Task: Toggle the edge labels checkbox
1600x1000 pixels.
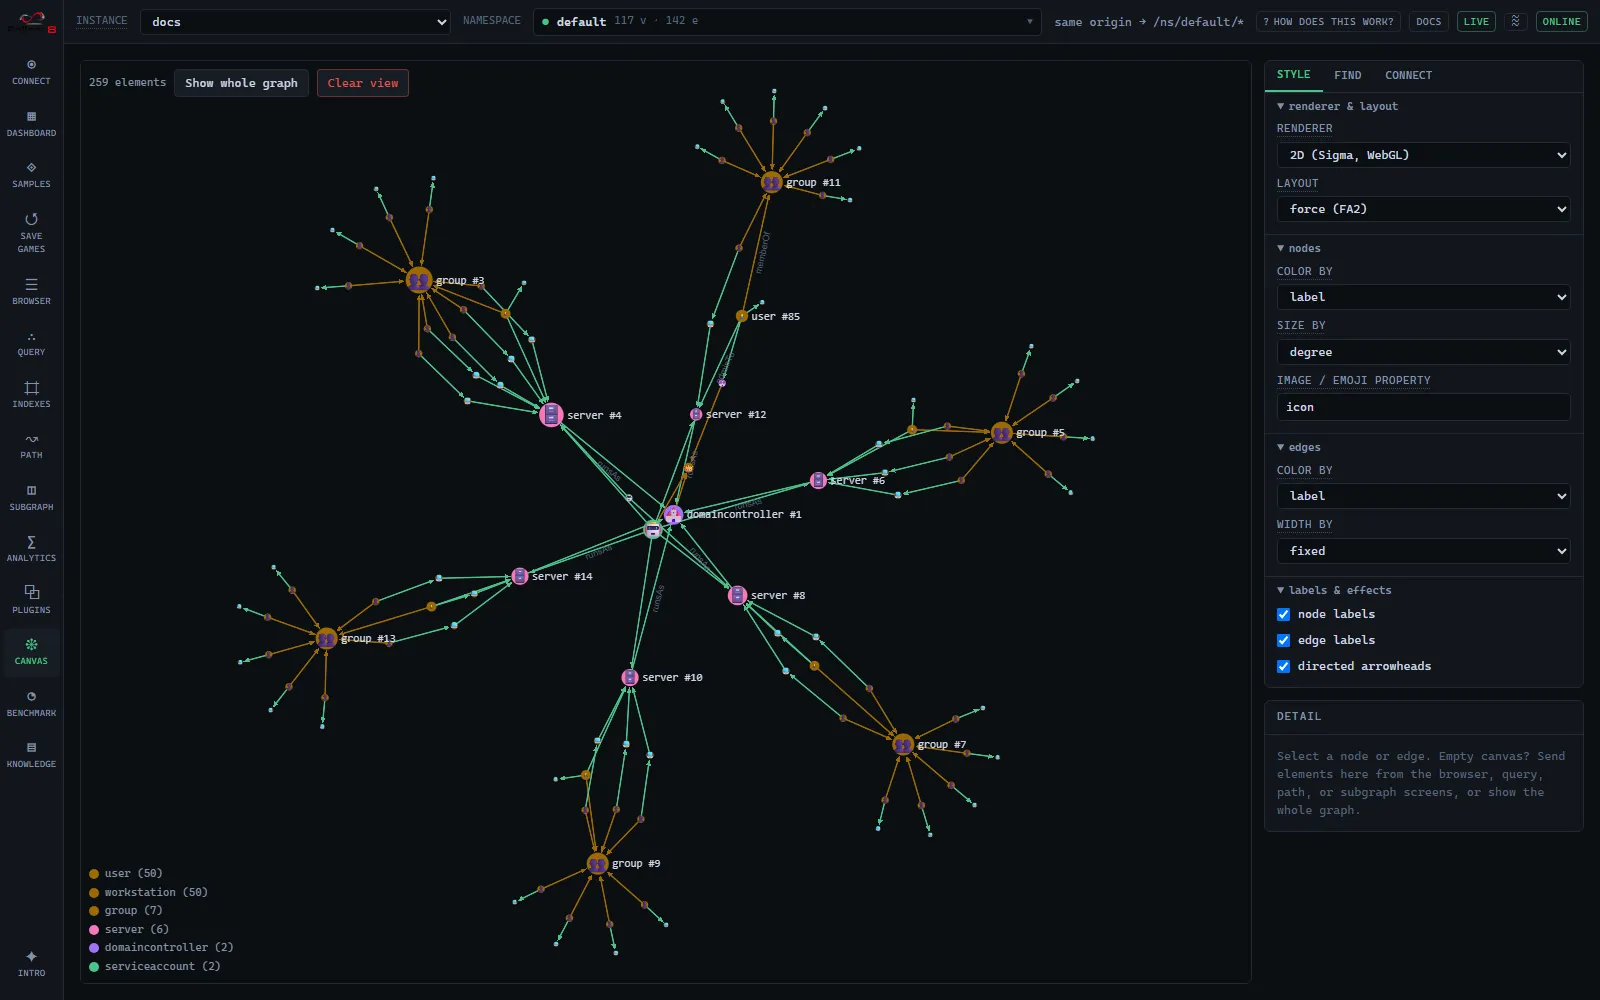Action: (1283, 640)
